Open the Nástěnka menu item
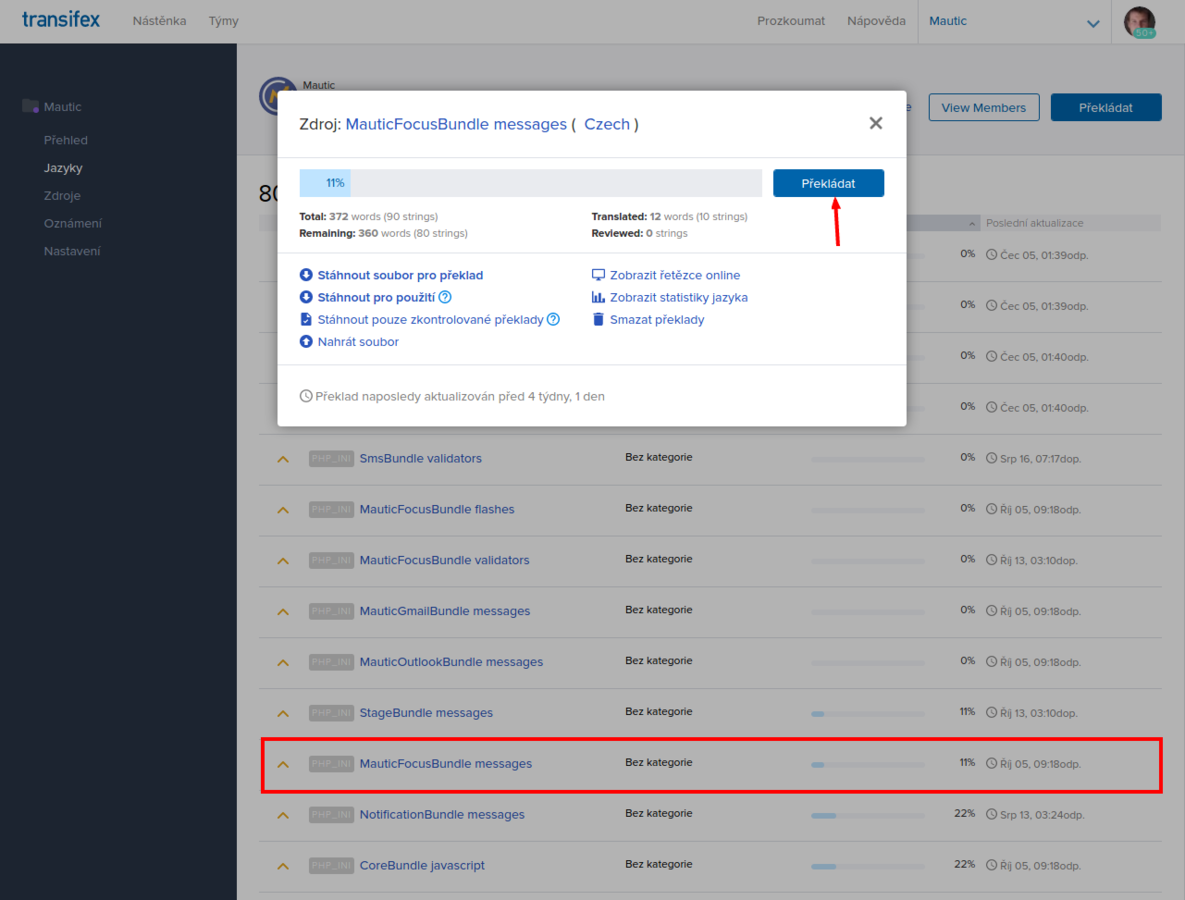 [x=159, y=21]
